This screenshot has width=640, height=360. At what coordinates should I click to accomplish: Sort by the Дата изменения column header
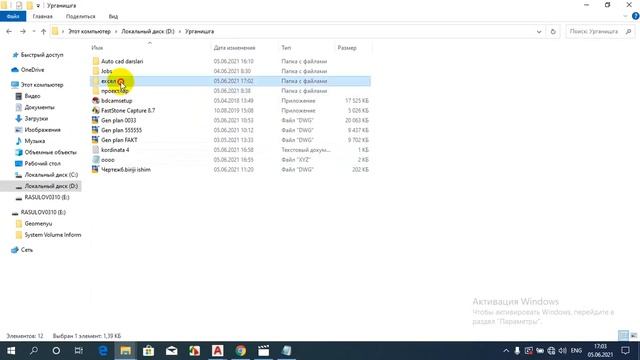(x=234, y=48)
